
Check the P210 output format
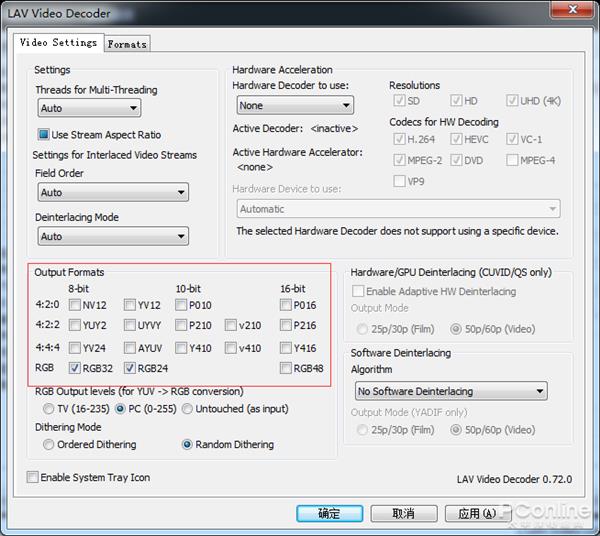pos(181,325)
